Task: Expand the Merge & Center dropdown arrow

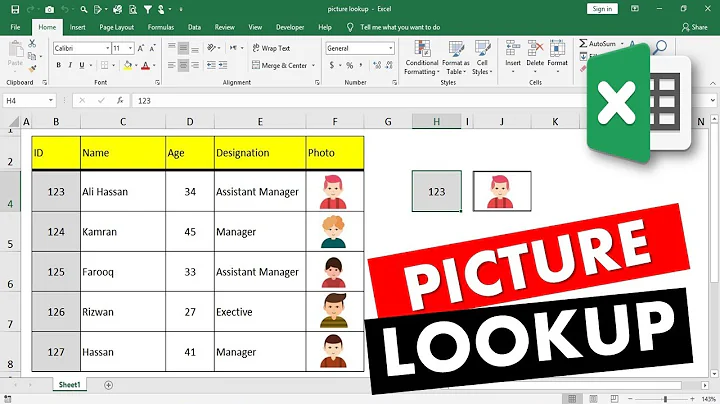Action: click(313, 66)
